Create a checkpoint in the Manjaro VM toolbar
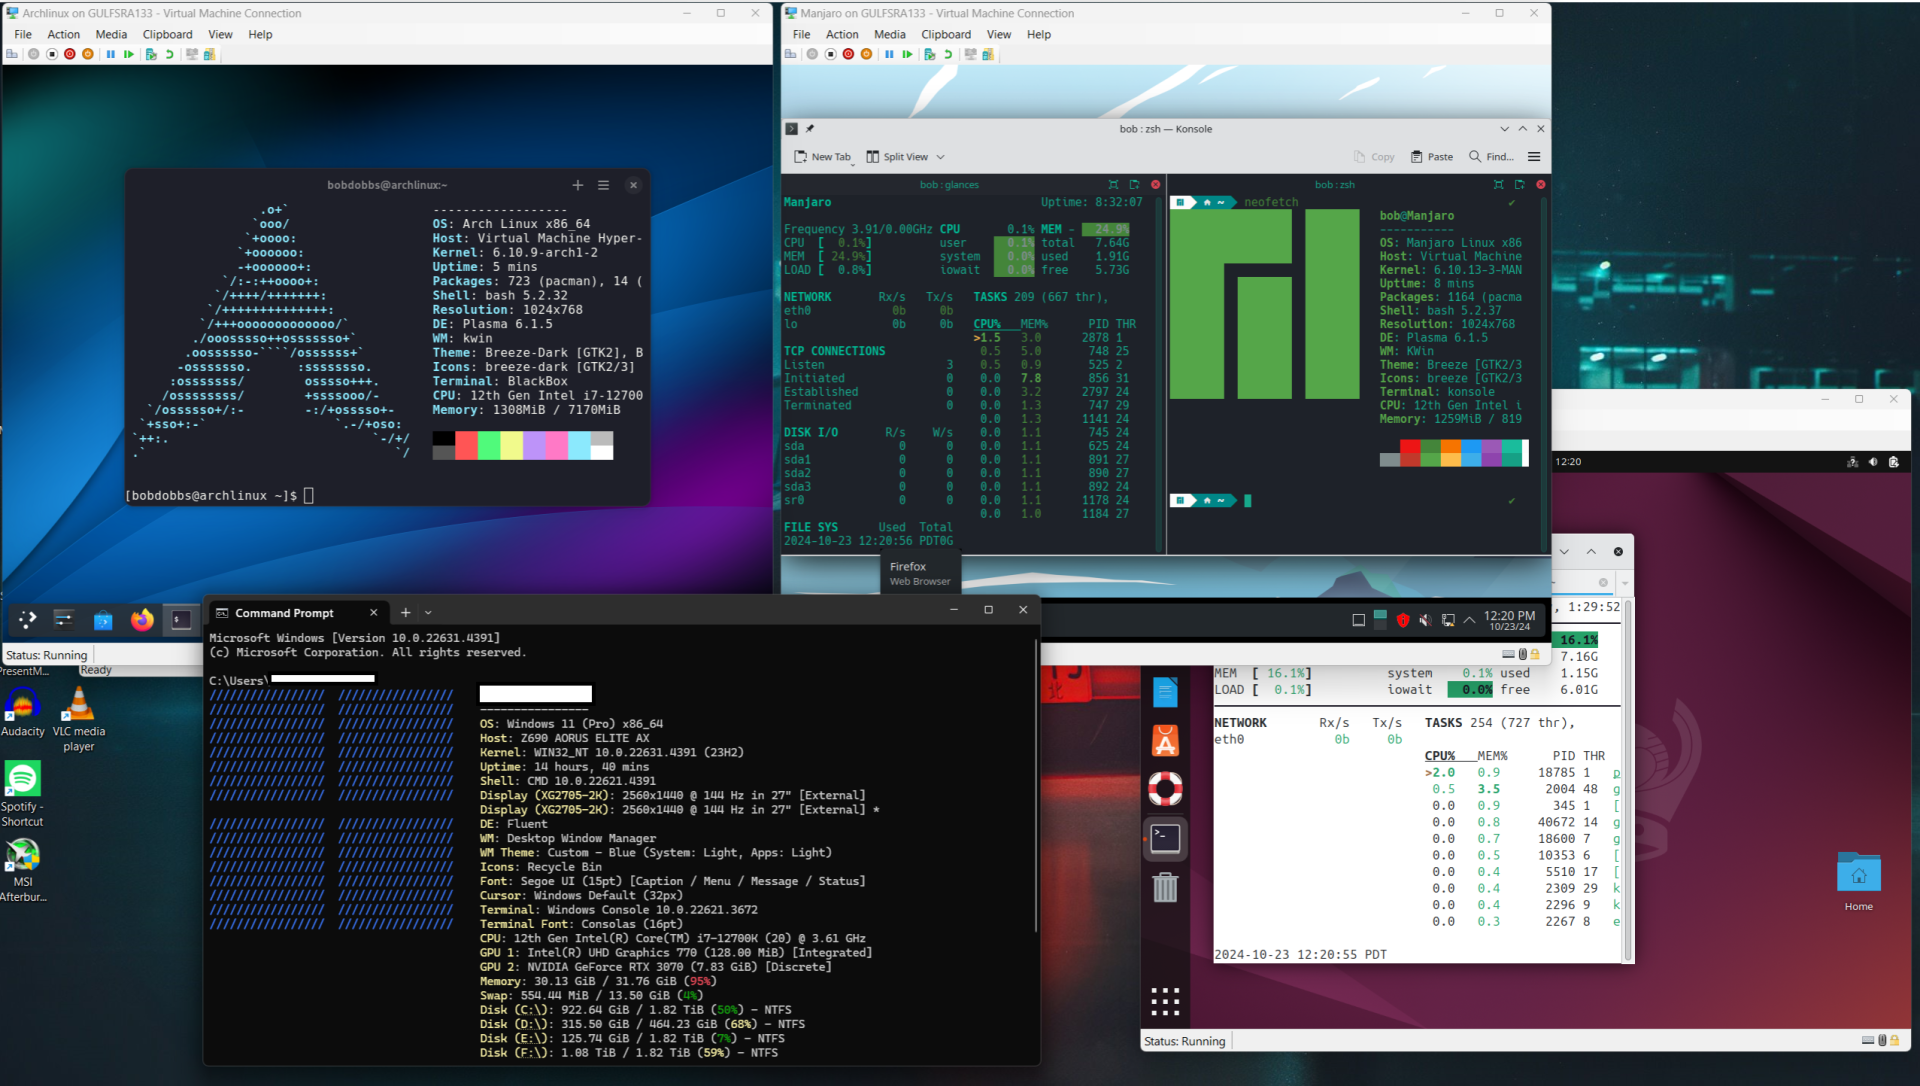This screenshot has width=1920, height=1086. (x=930, y=54)
